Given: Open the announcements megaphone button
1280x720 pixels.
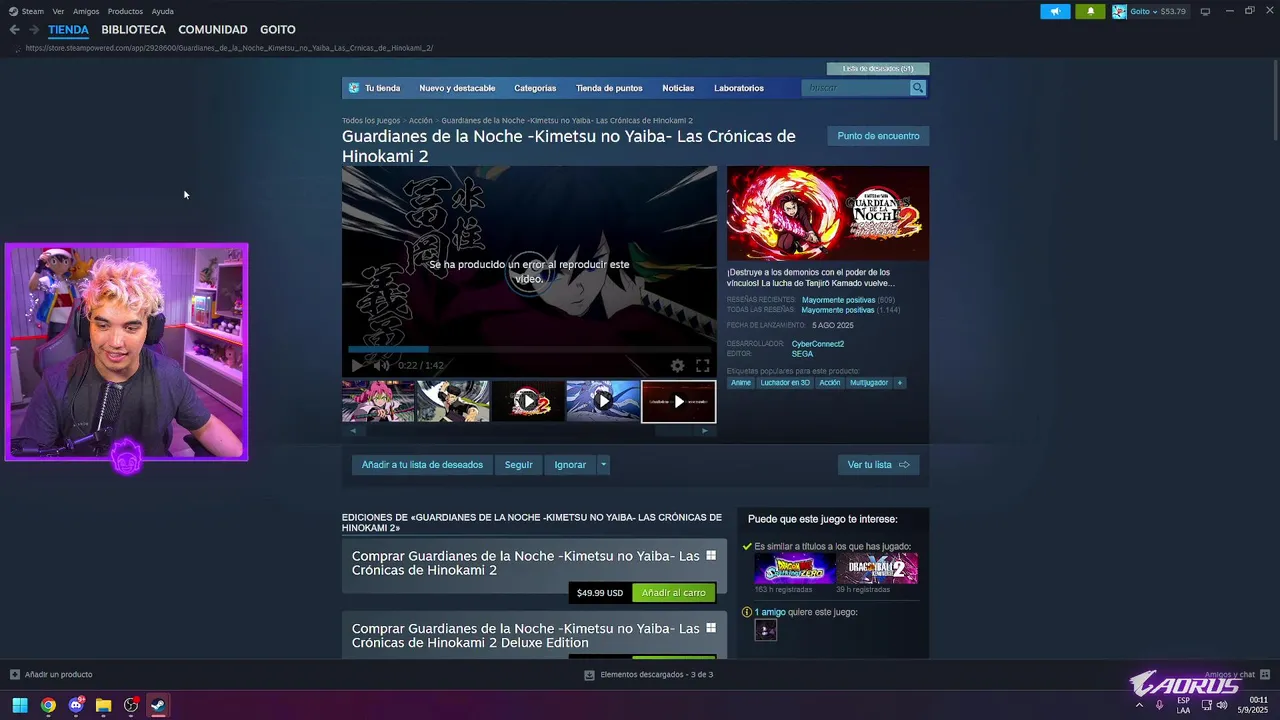Looking at the screenshot, I should (1055, 12).
